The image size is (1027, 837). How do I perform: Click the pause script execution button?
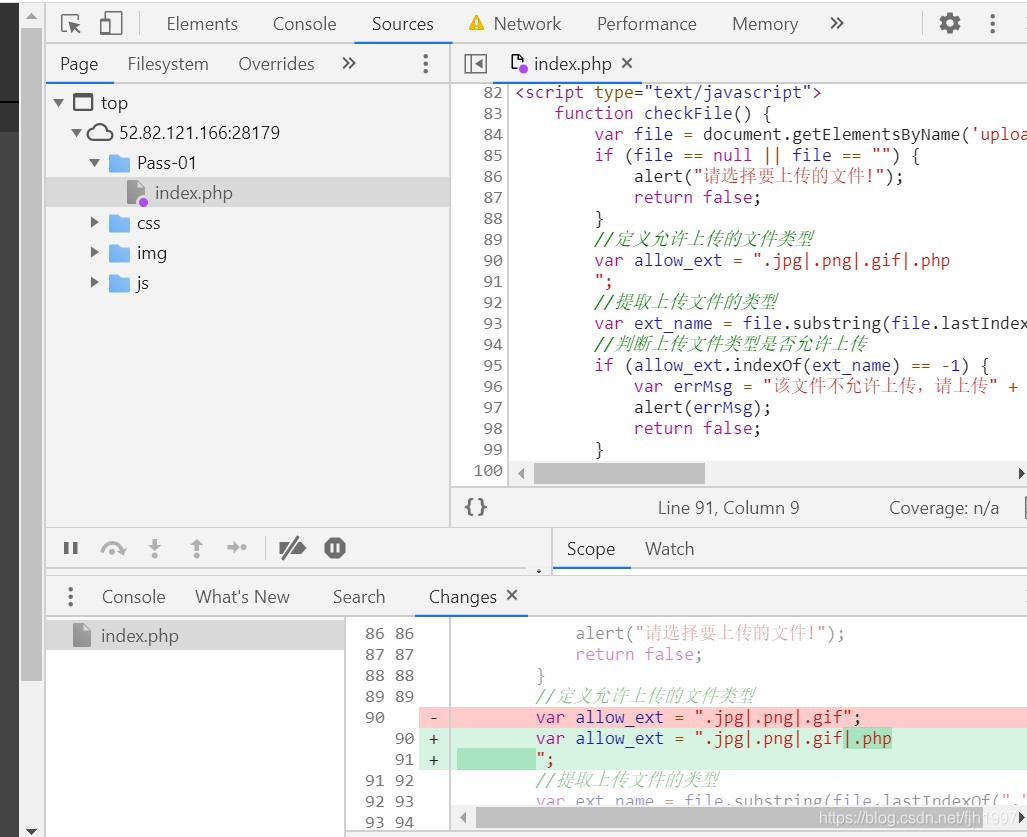pos(71,548)
